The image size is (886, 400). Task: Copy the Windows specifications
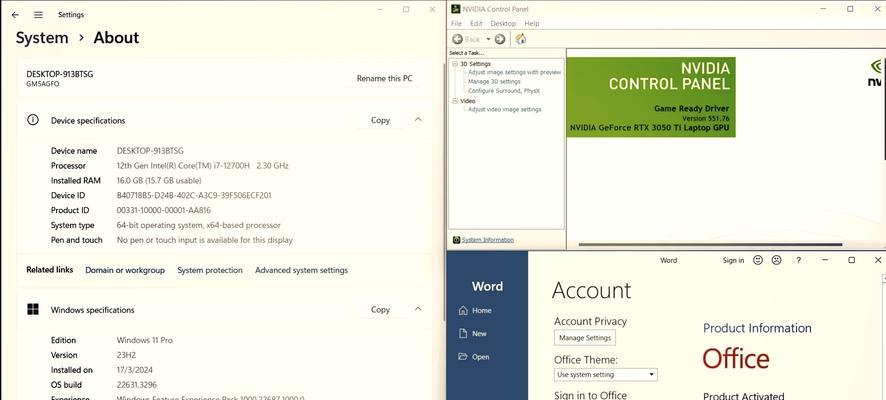[380, 309]
